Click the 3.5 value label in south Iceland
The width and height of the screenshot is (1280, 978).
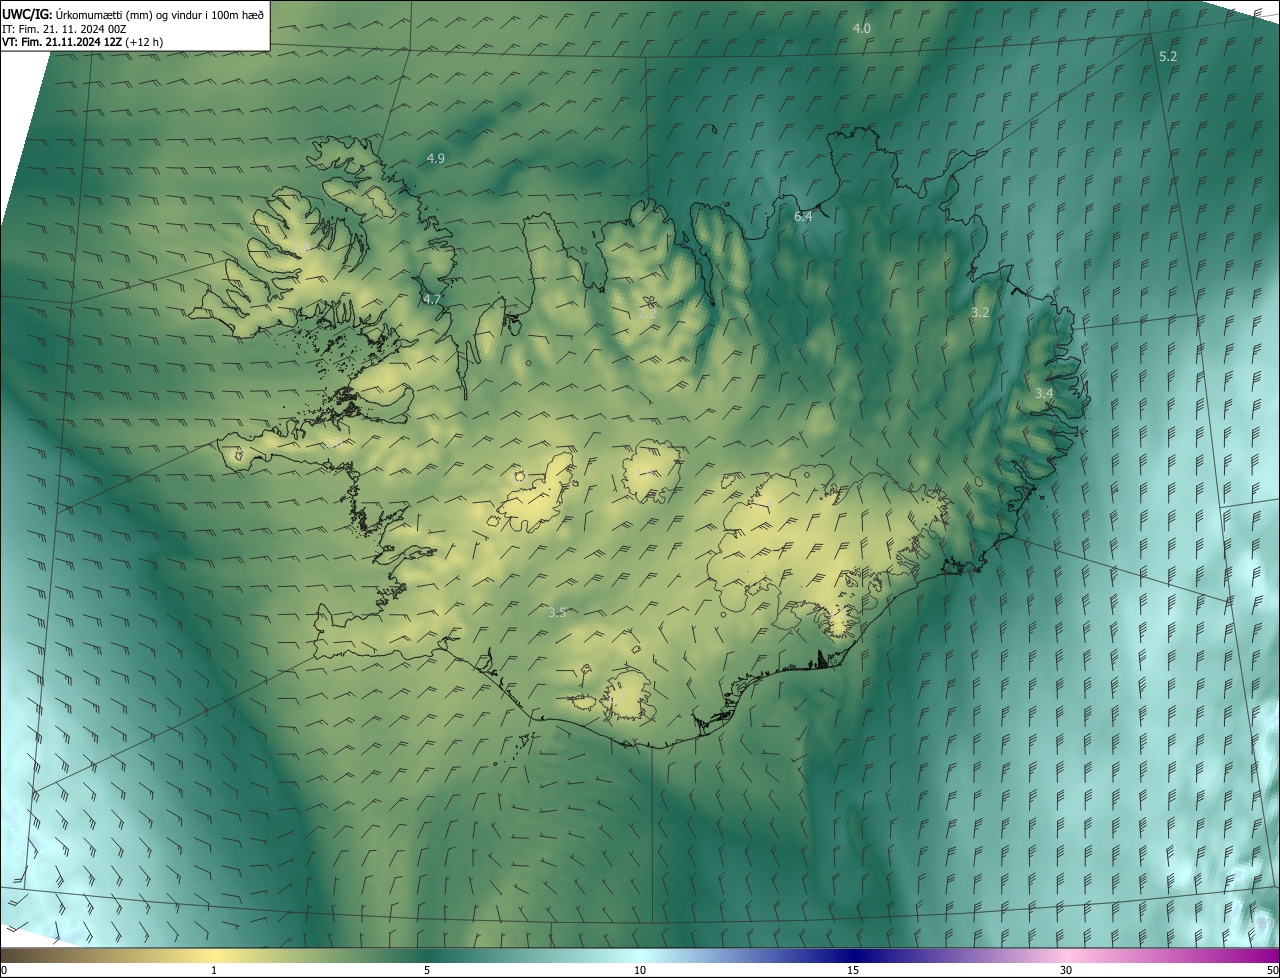(x=557, y=612)
